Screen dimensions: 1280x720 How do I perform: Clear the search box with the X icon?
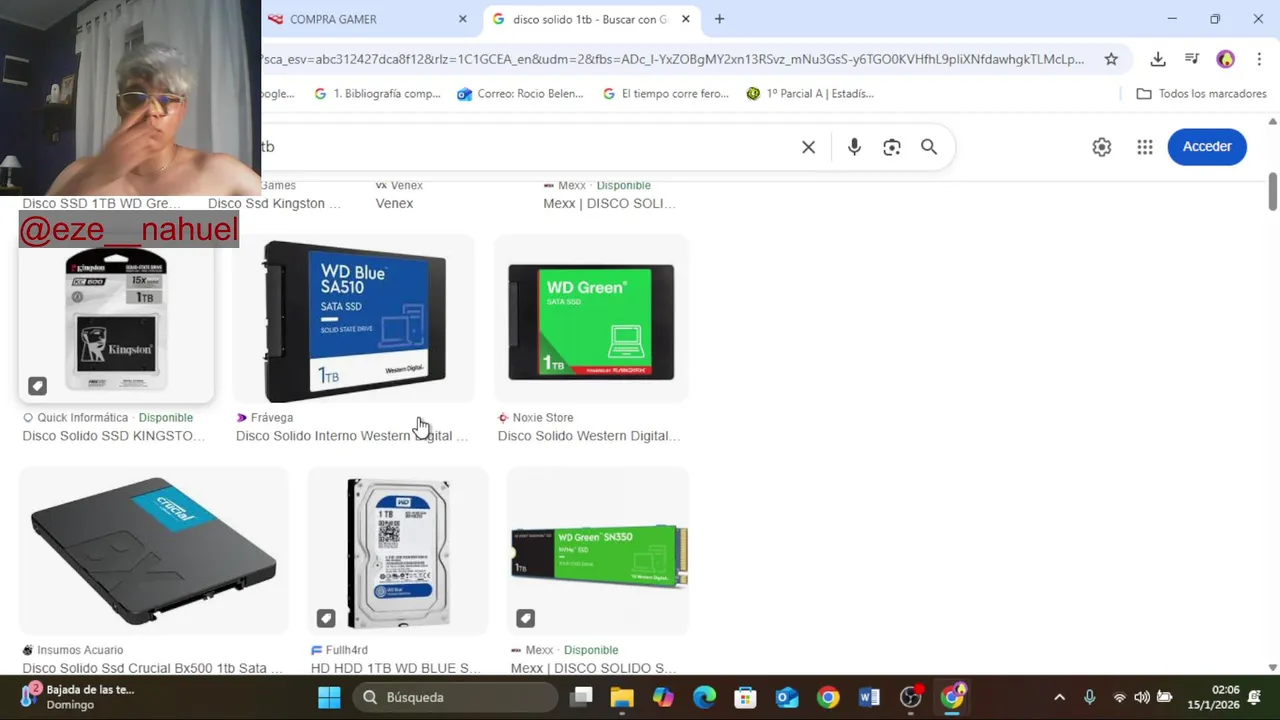coord(808,147)
